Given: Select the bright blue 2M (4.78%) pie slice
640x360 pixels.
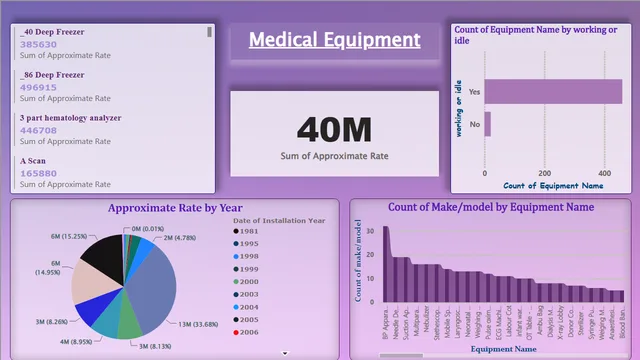Looking at the screenshot, I should (143, 253).
